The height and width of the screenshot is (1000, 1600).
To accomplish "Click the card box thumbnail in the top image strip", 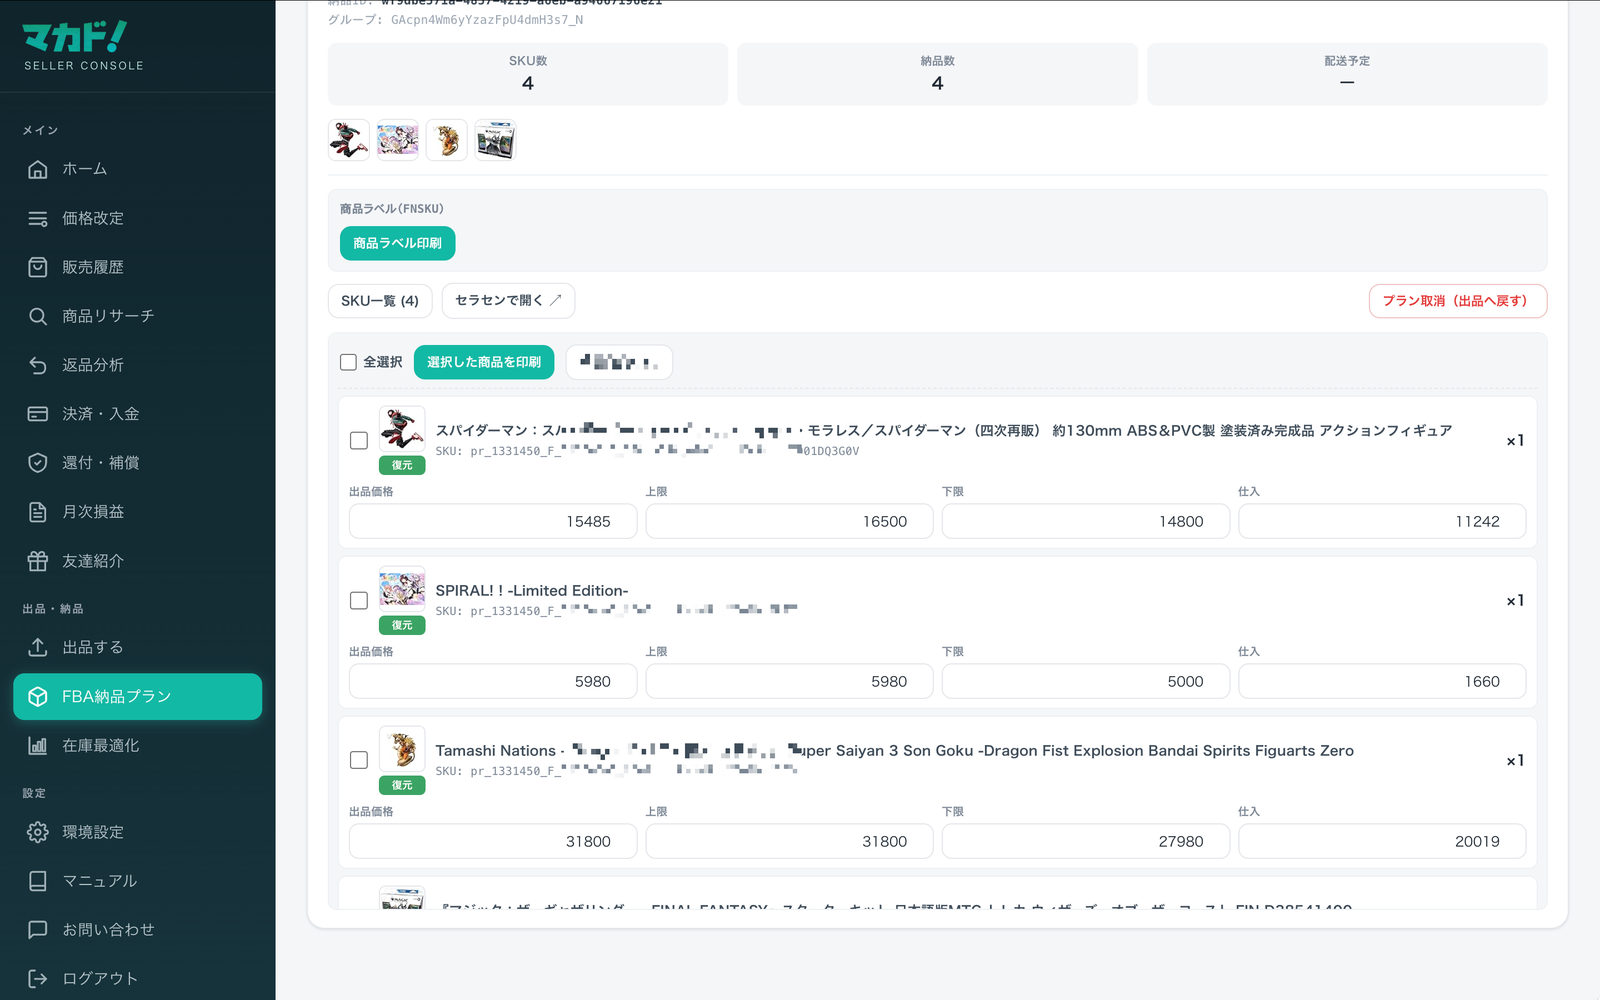I will pyautogui.click(x=496, y=140).
